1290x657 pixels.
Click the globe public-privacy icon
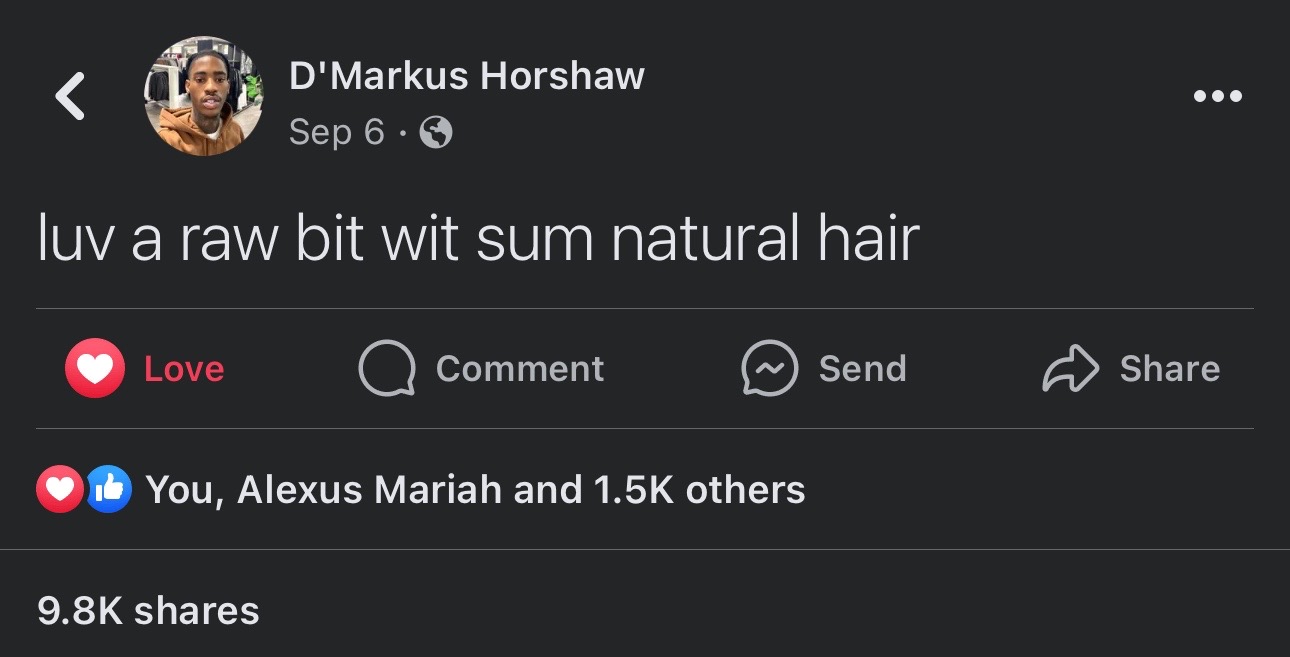point(435,132)
